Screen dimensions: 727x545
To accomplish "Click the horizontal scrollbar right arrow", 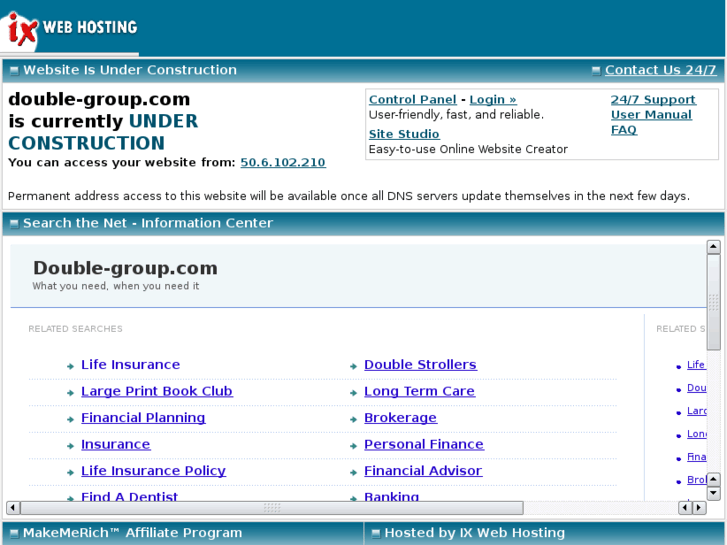I will [698, 507].
